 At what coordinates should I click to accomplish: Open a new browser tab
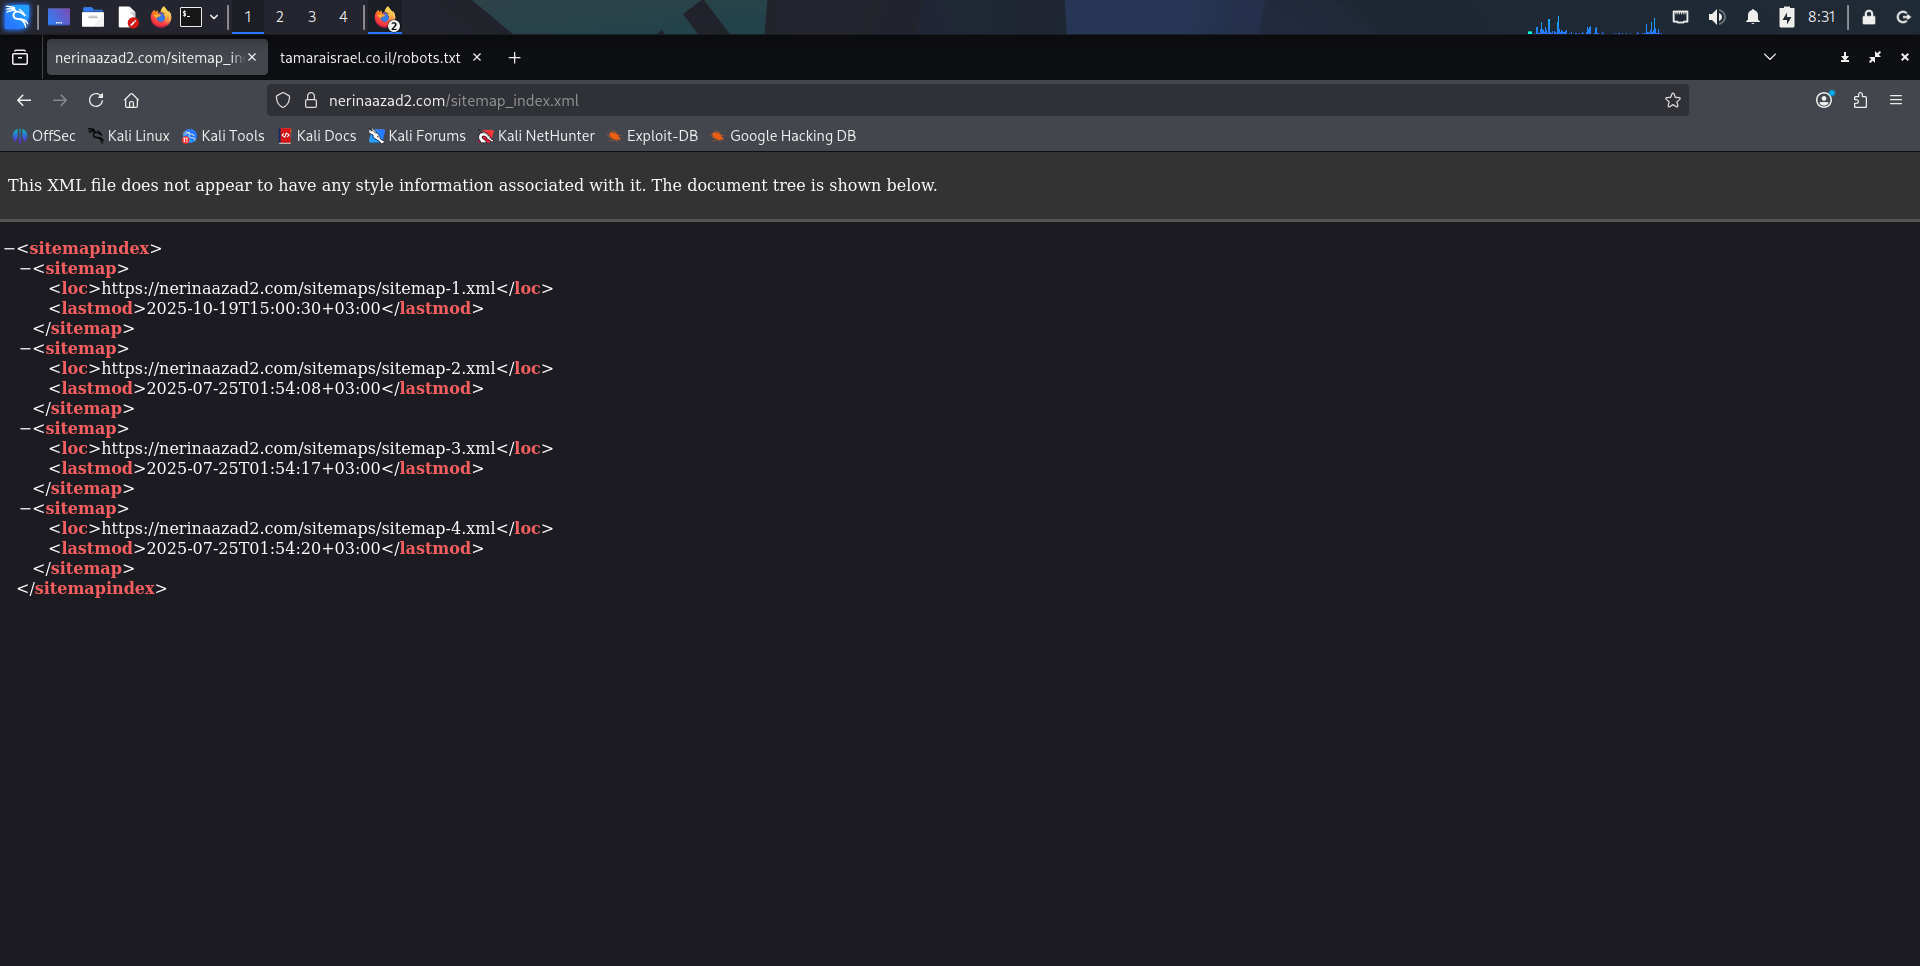pyautogui.click(x=514, y=58)
